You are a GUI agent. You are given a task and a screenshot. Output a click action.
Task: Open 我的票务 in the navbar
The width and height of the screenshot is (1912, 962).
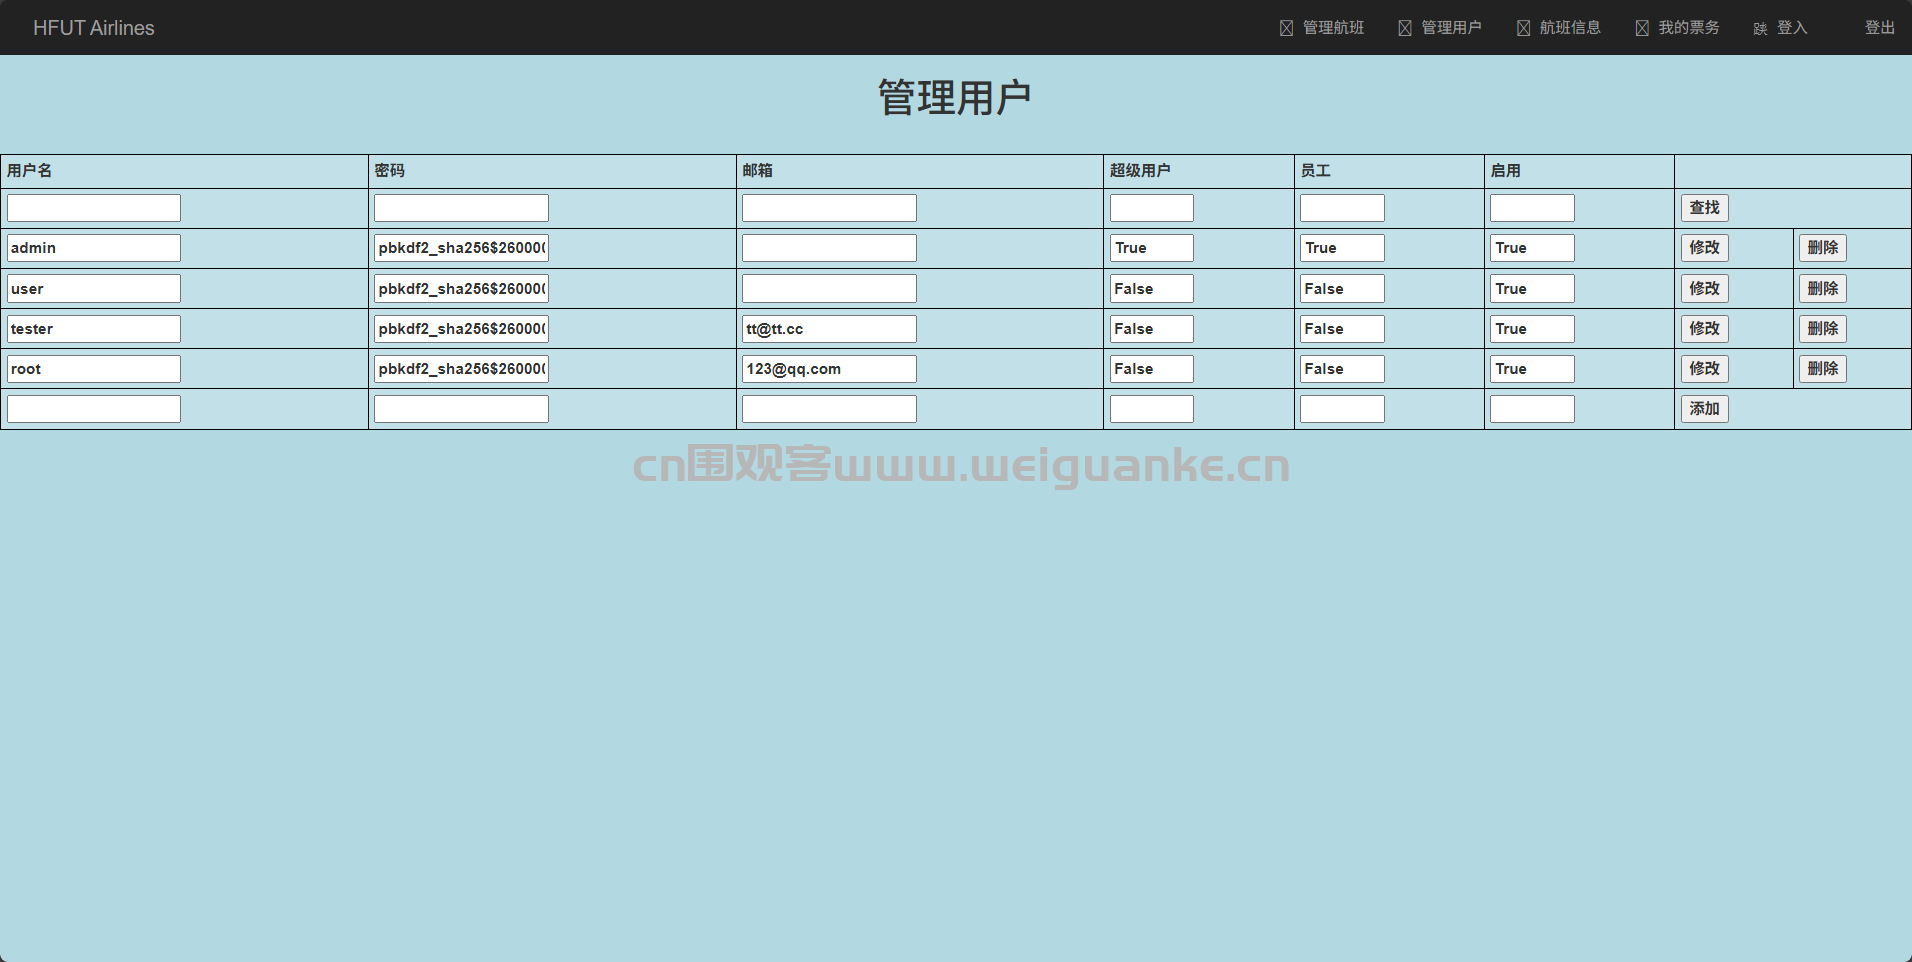[x=1678, y=28]
